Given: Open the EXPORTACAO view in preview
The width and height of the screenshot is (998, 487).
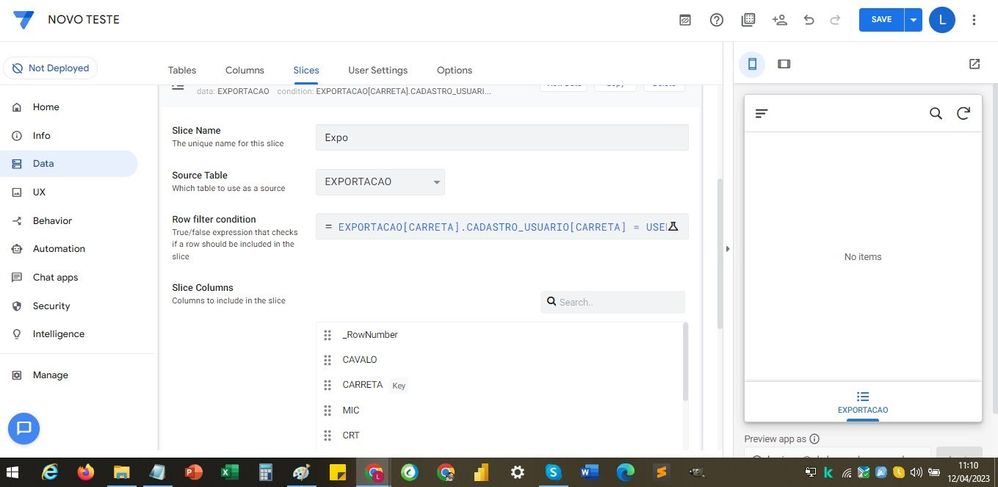Looking at the screenshot, I should 862,403.
